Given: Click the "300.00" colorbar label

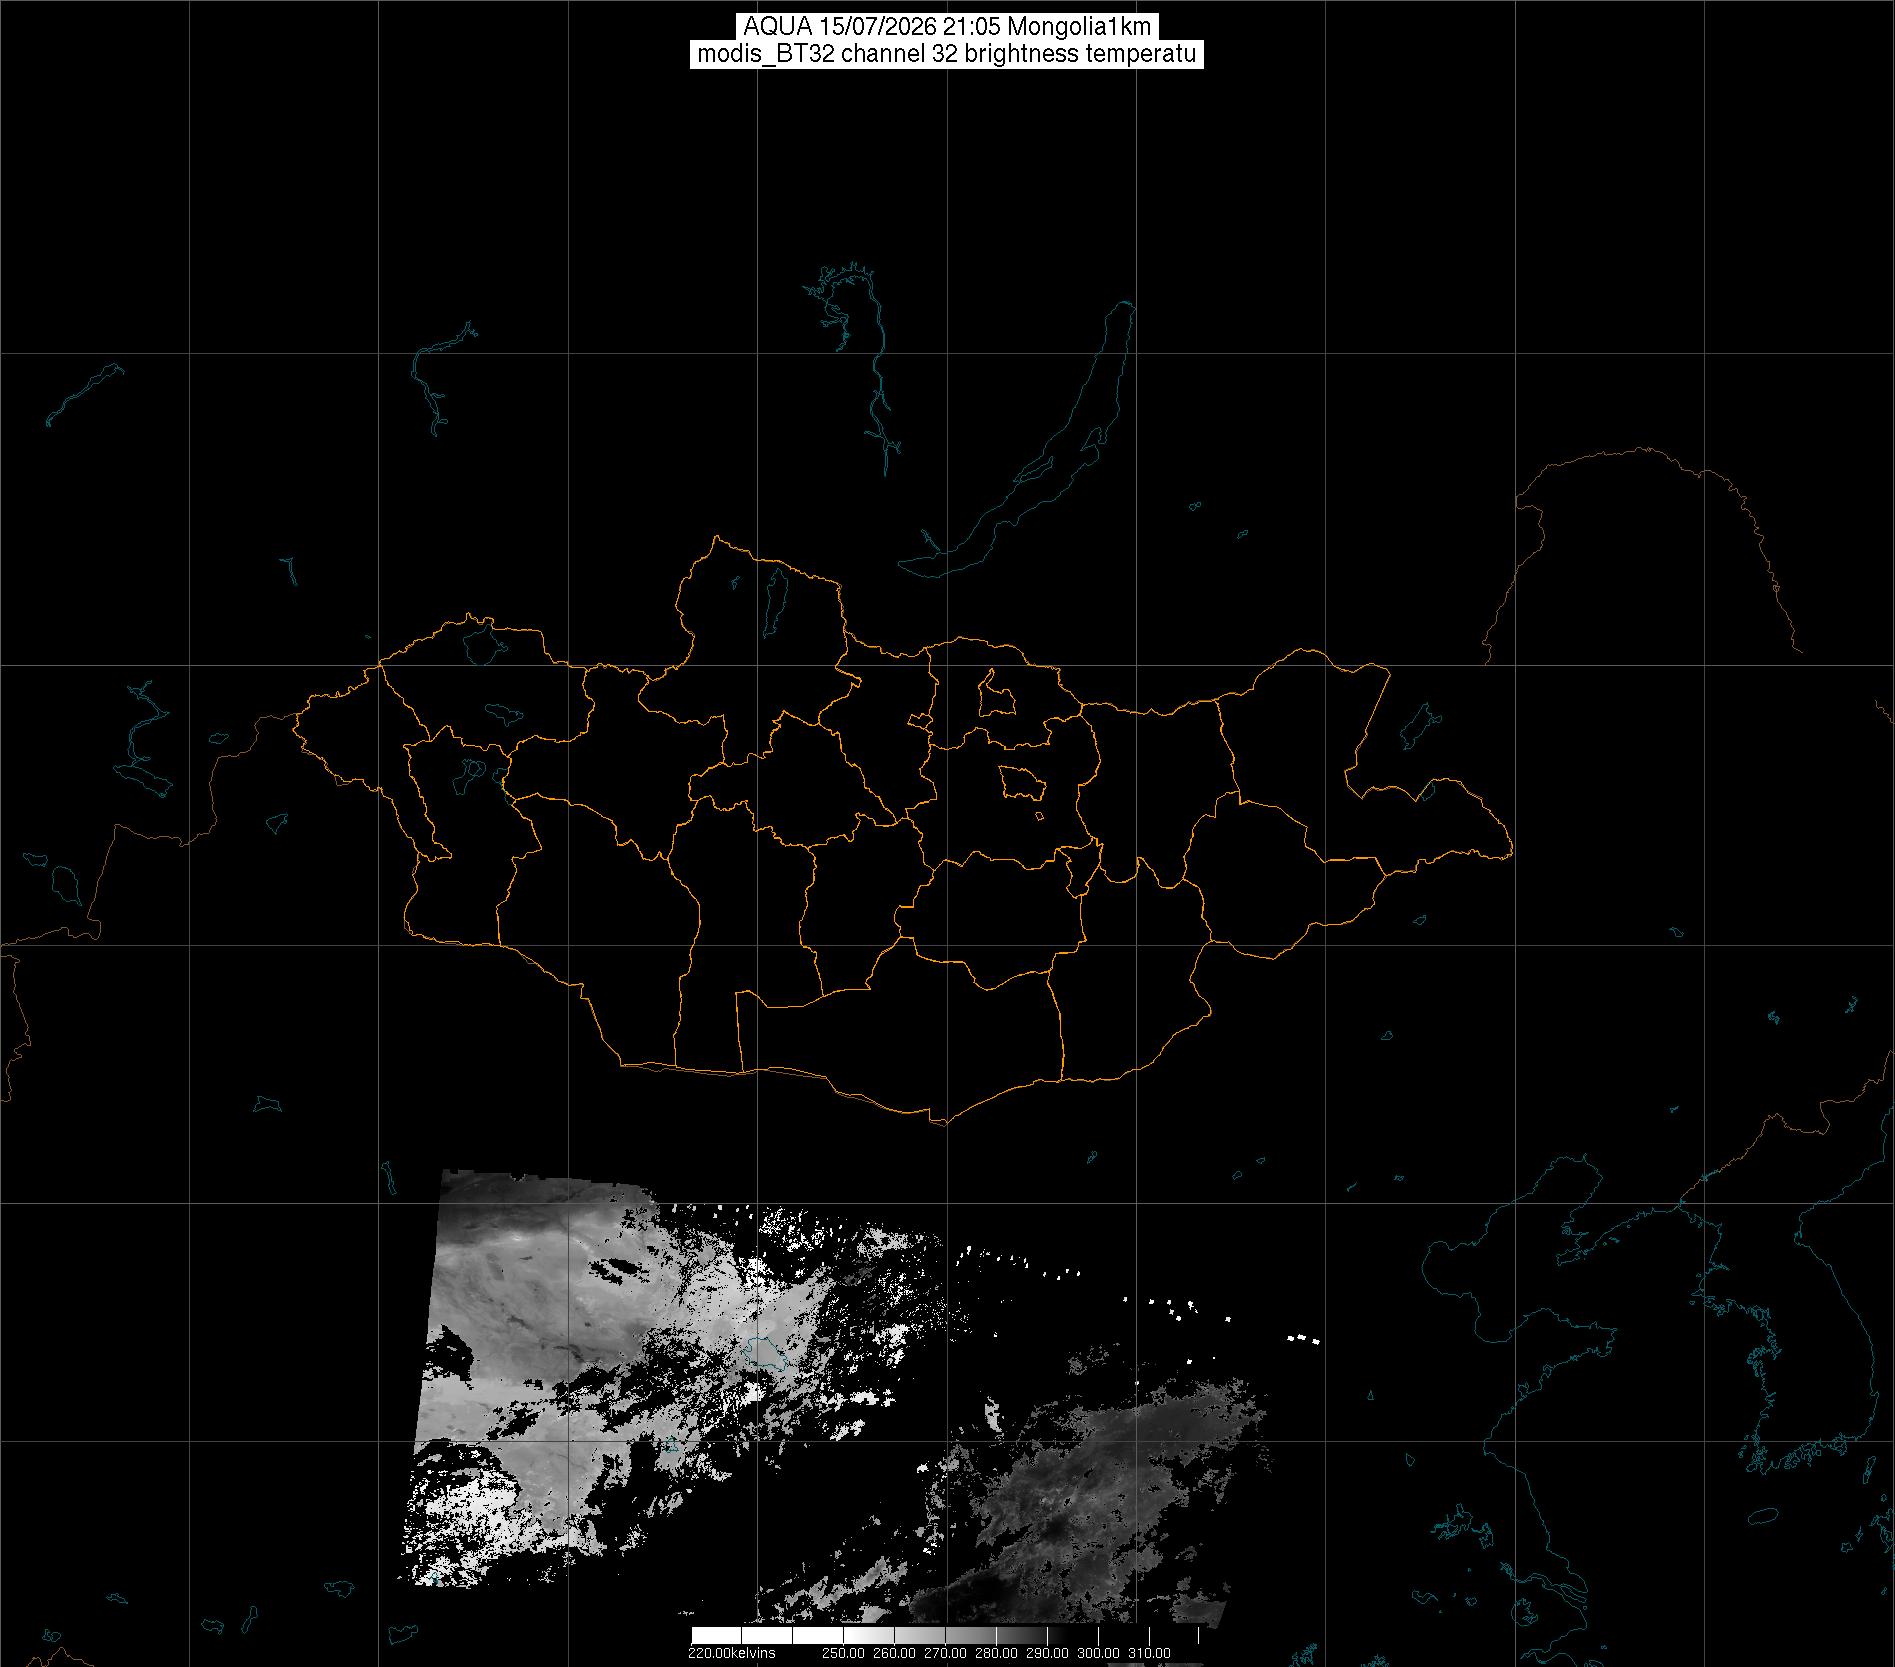Looking at the screenshot, I should (1099, 1653).
